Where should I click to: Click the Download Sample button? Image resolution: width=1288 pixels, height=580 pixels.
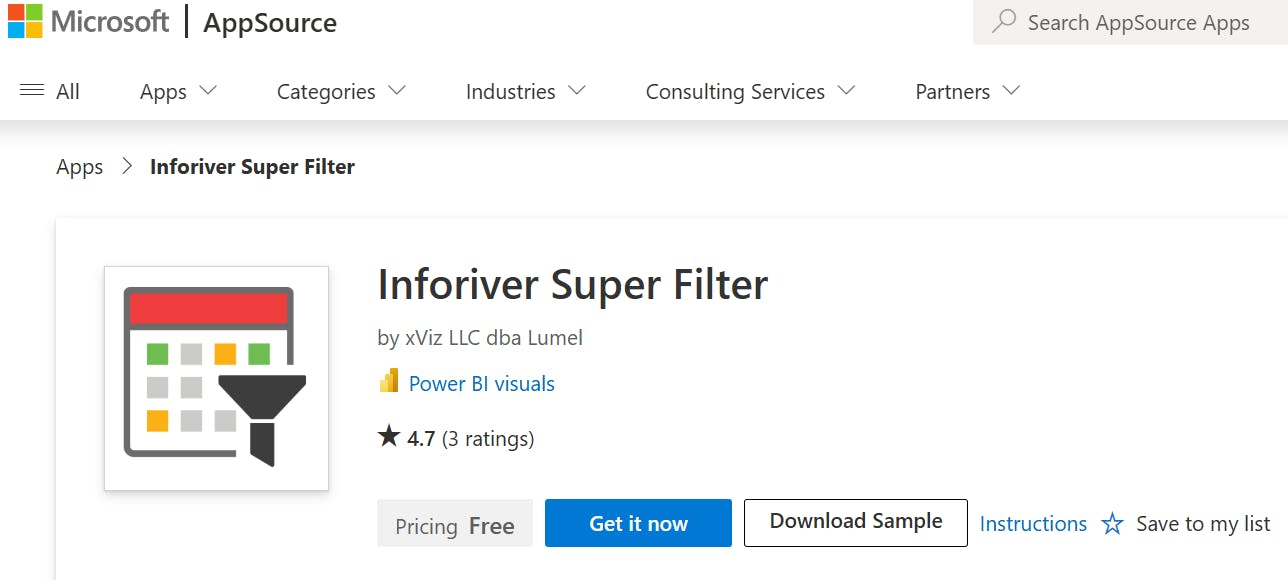point(856,522)
